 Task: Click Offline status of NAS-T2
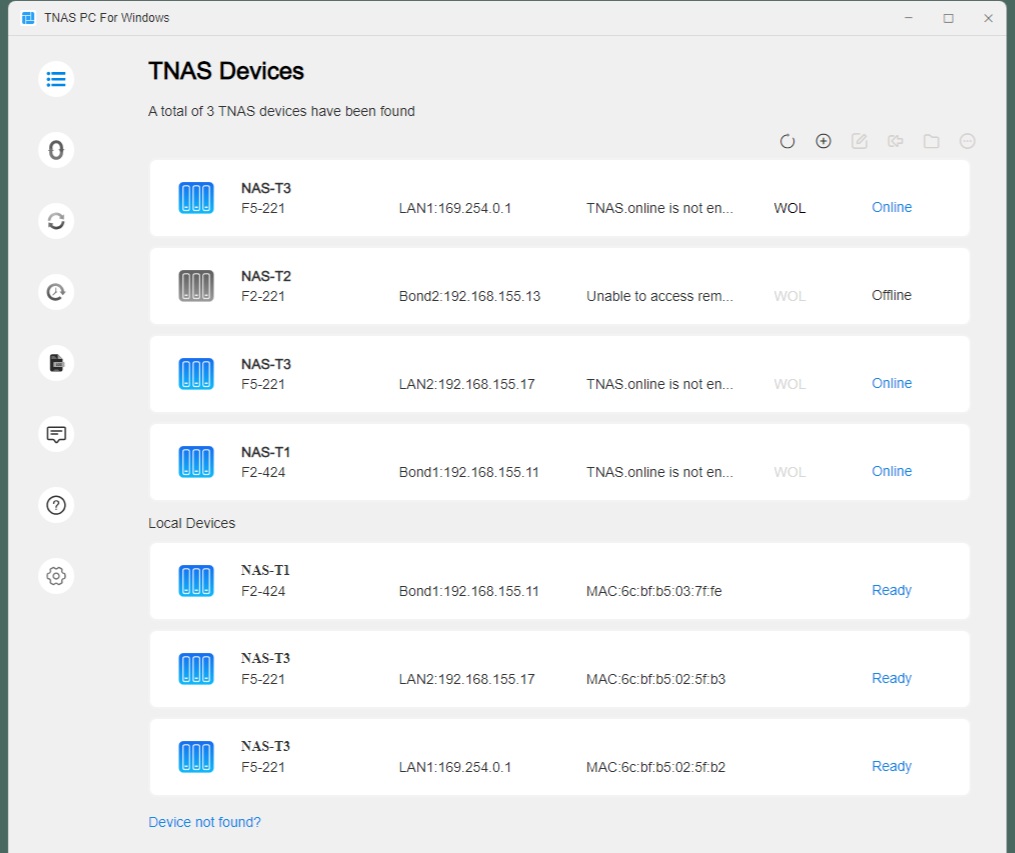point(891,295)
